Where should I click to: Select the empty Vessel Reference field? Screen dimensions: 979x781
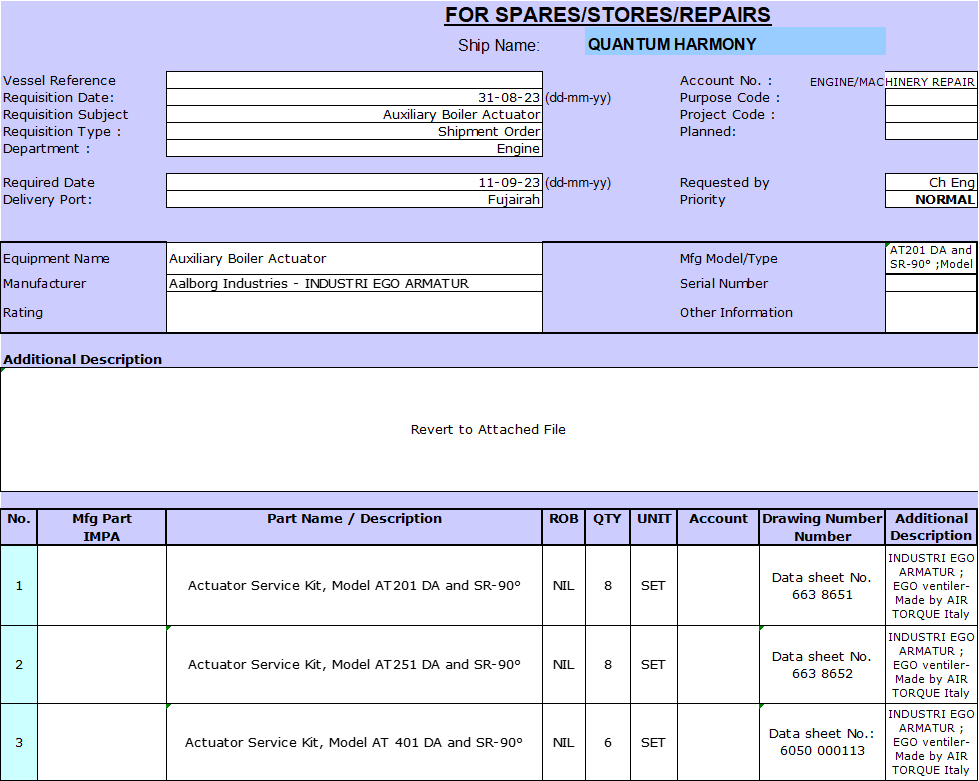[354, 80]
